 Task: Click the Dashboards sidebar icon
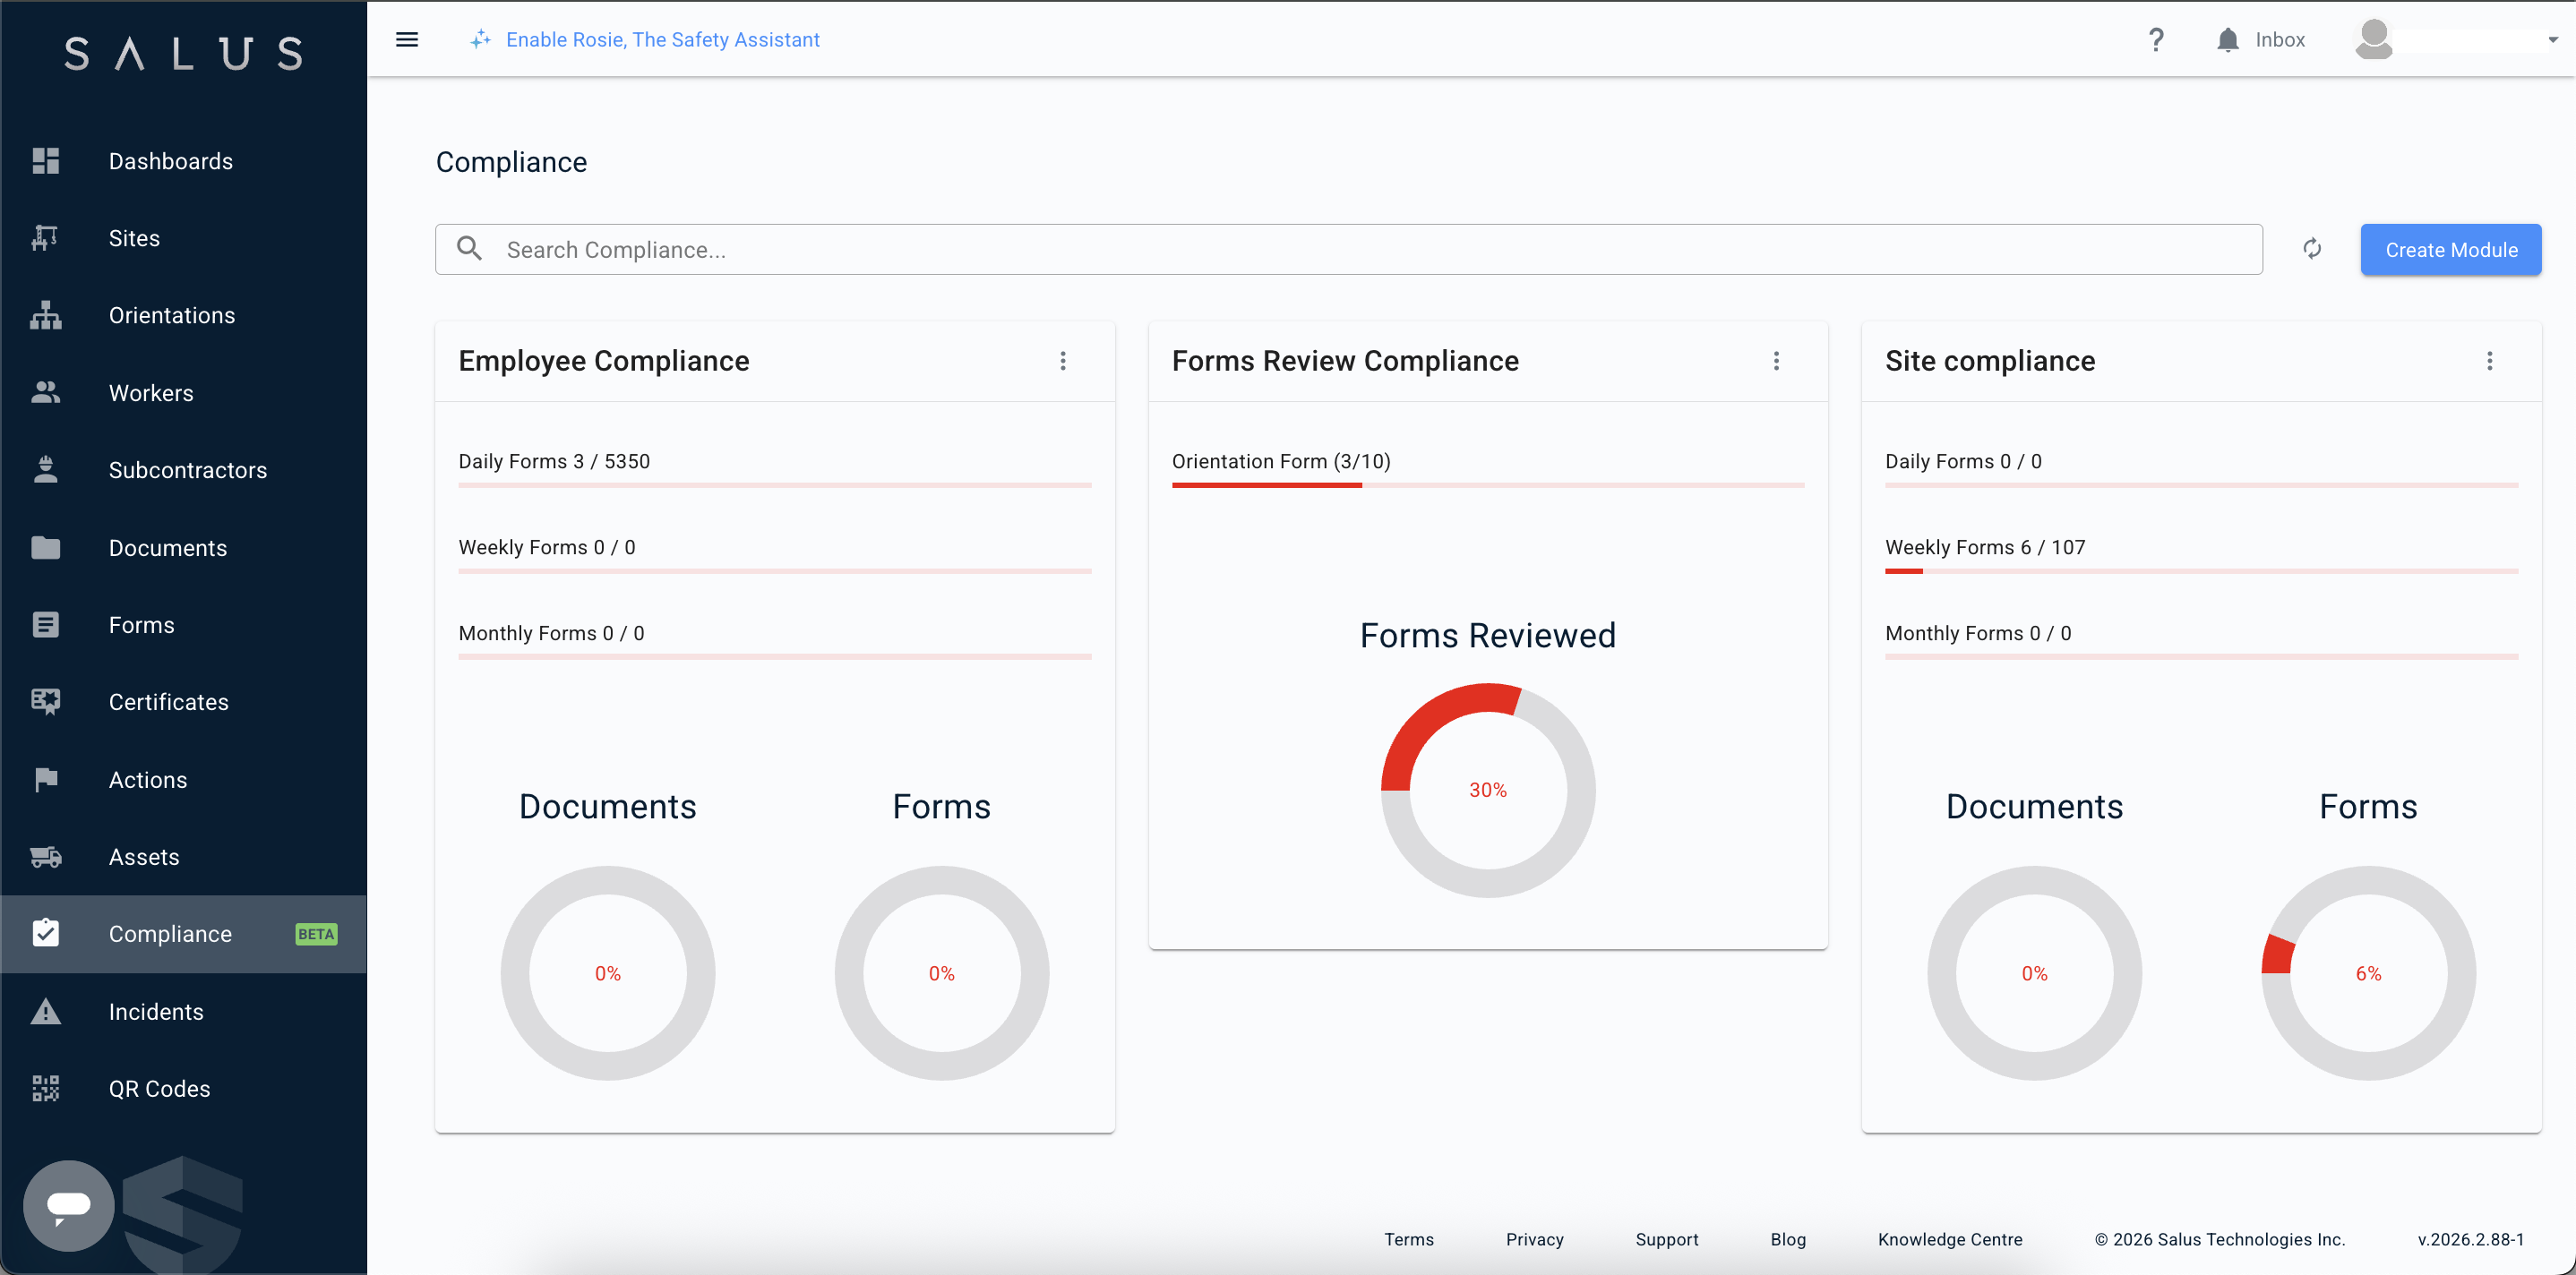click(x=46, y=161)
